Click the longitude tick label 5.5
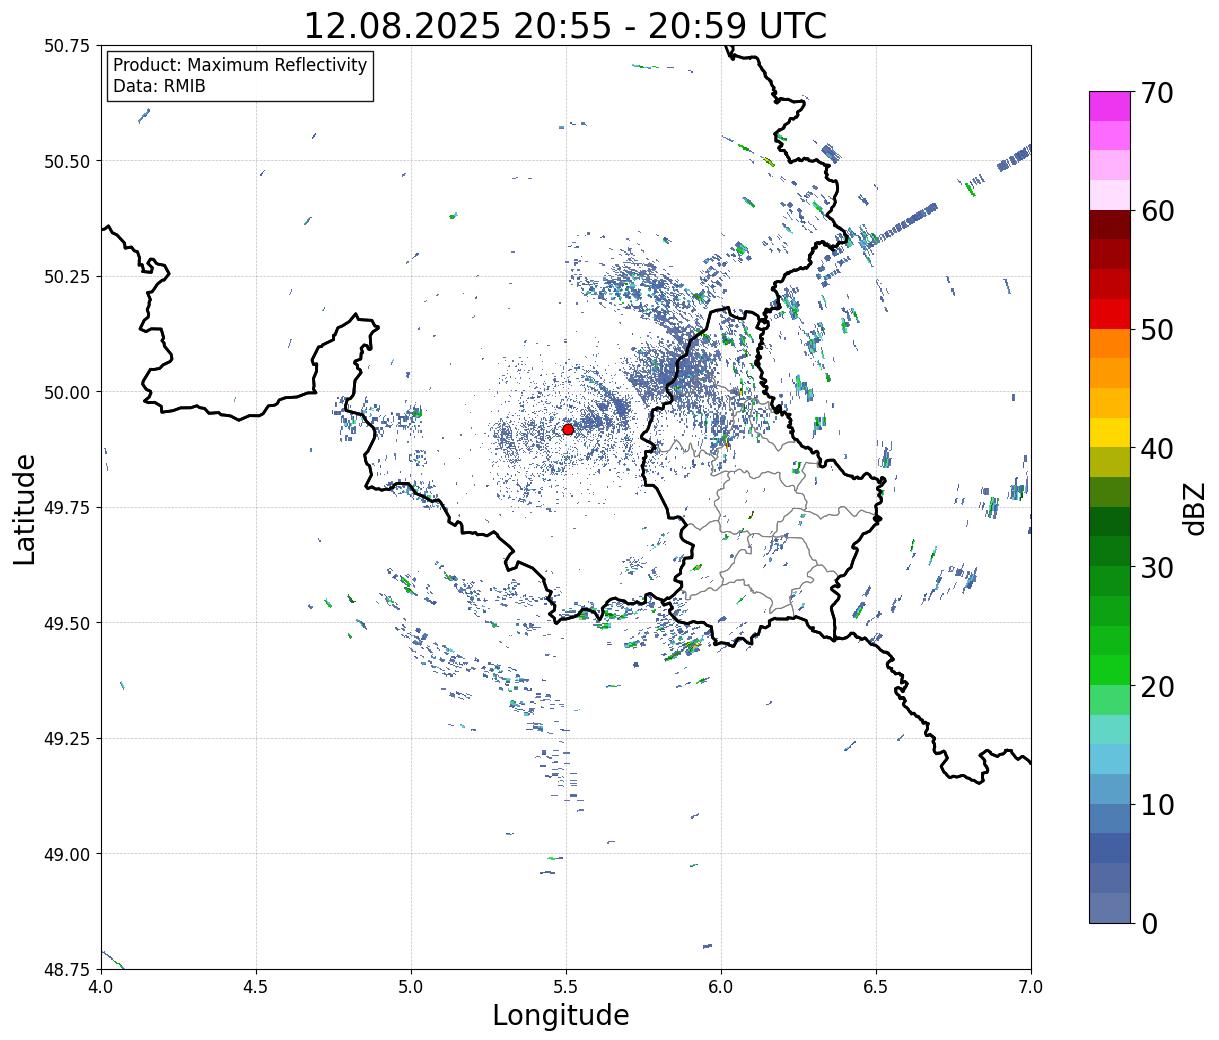1219x1040 pixels. [566, 986]
